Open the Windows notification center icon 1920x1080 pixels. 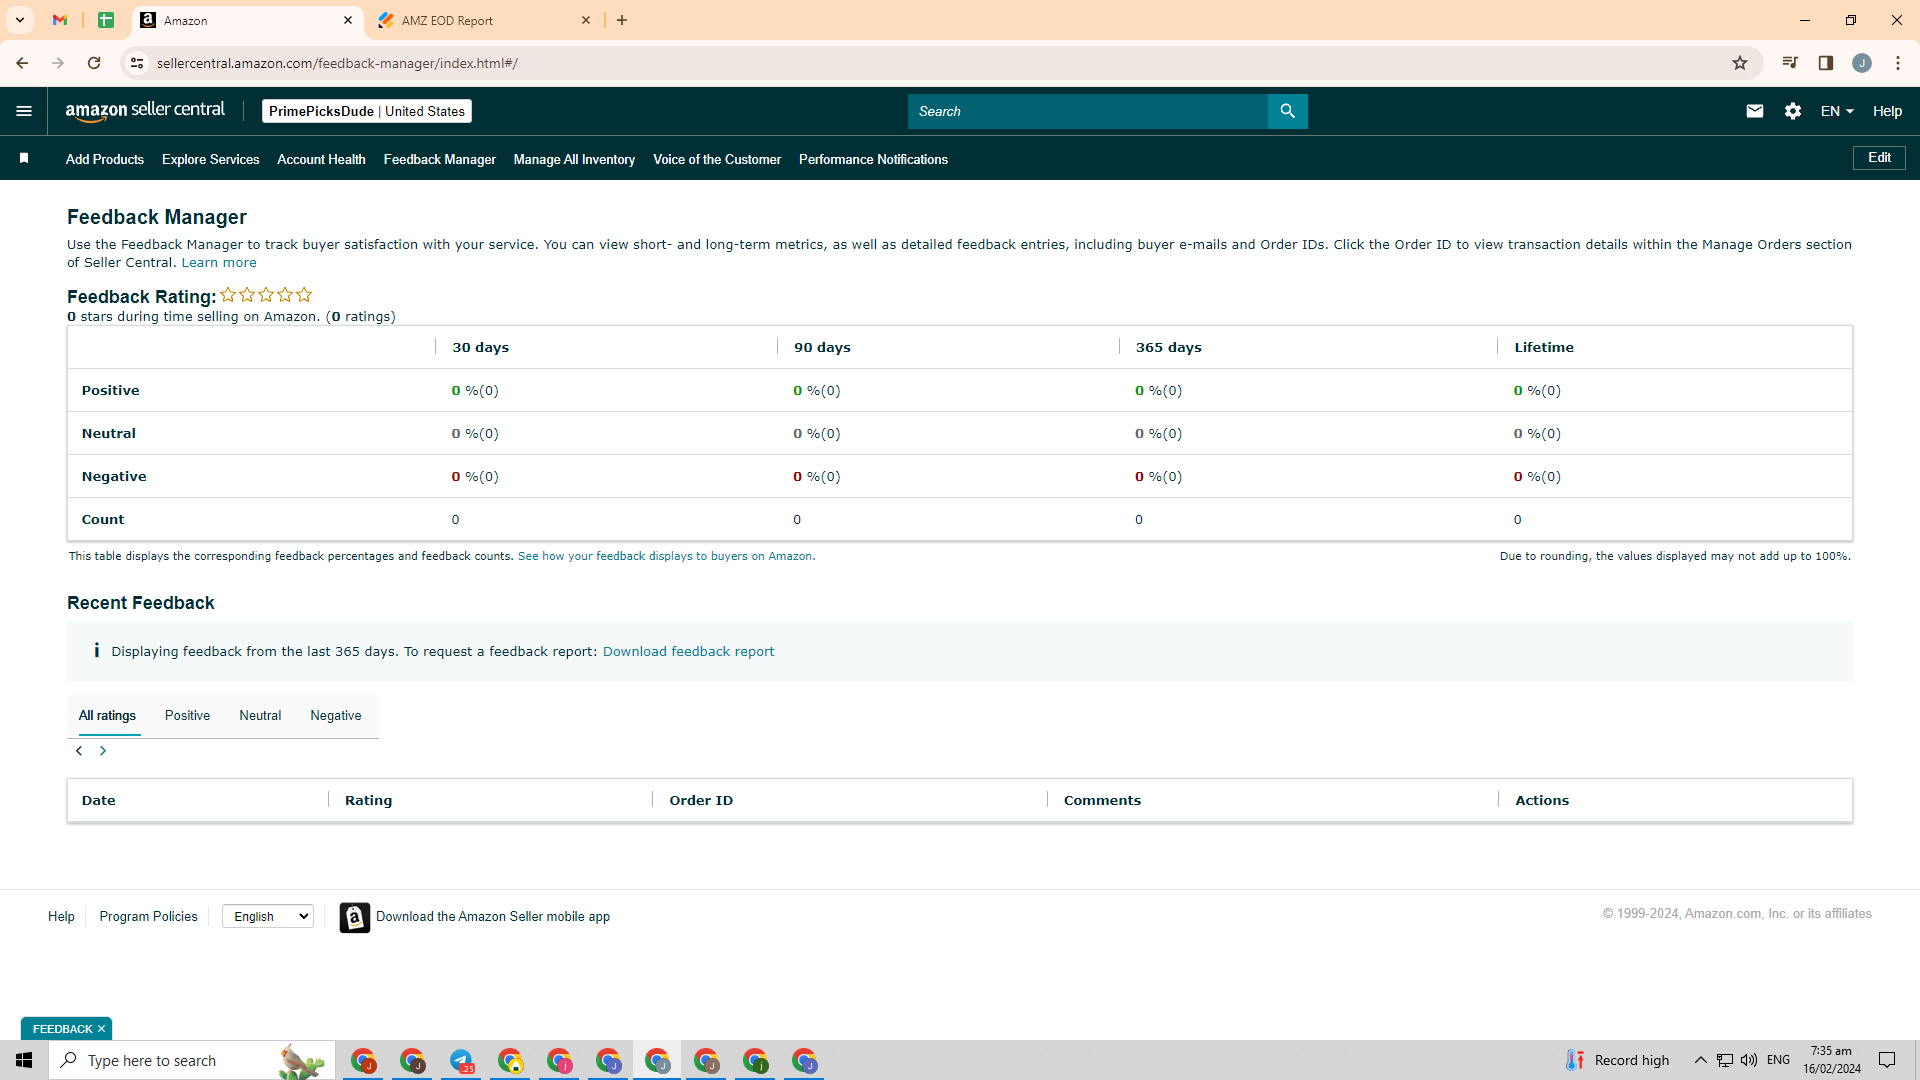1887,1060
